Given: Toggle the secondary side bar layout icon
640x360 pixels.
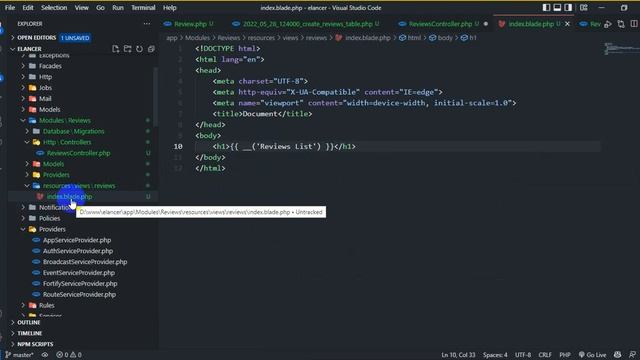Looking at the screenshot, I should click(568, 8).
